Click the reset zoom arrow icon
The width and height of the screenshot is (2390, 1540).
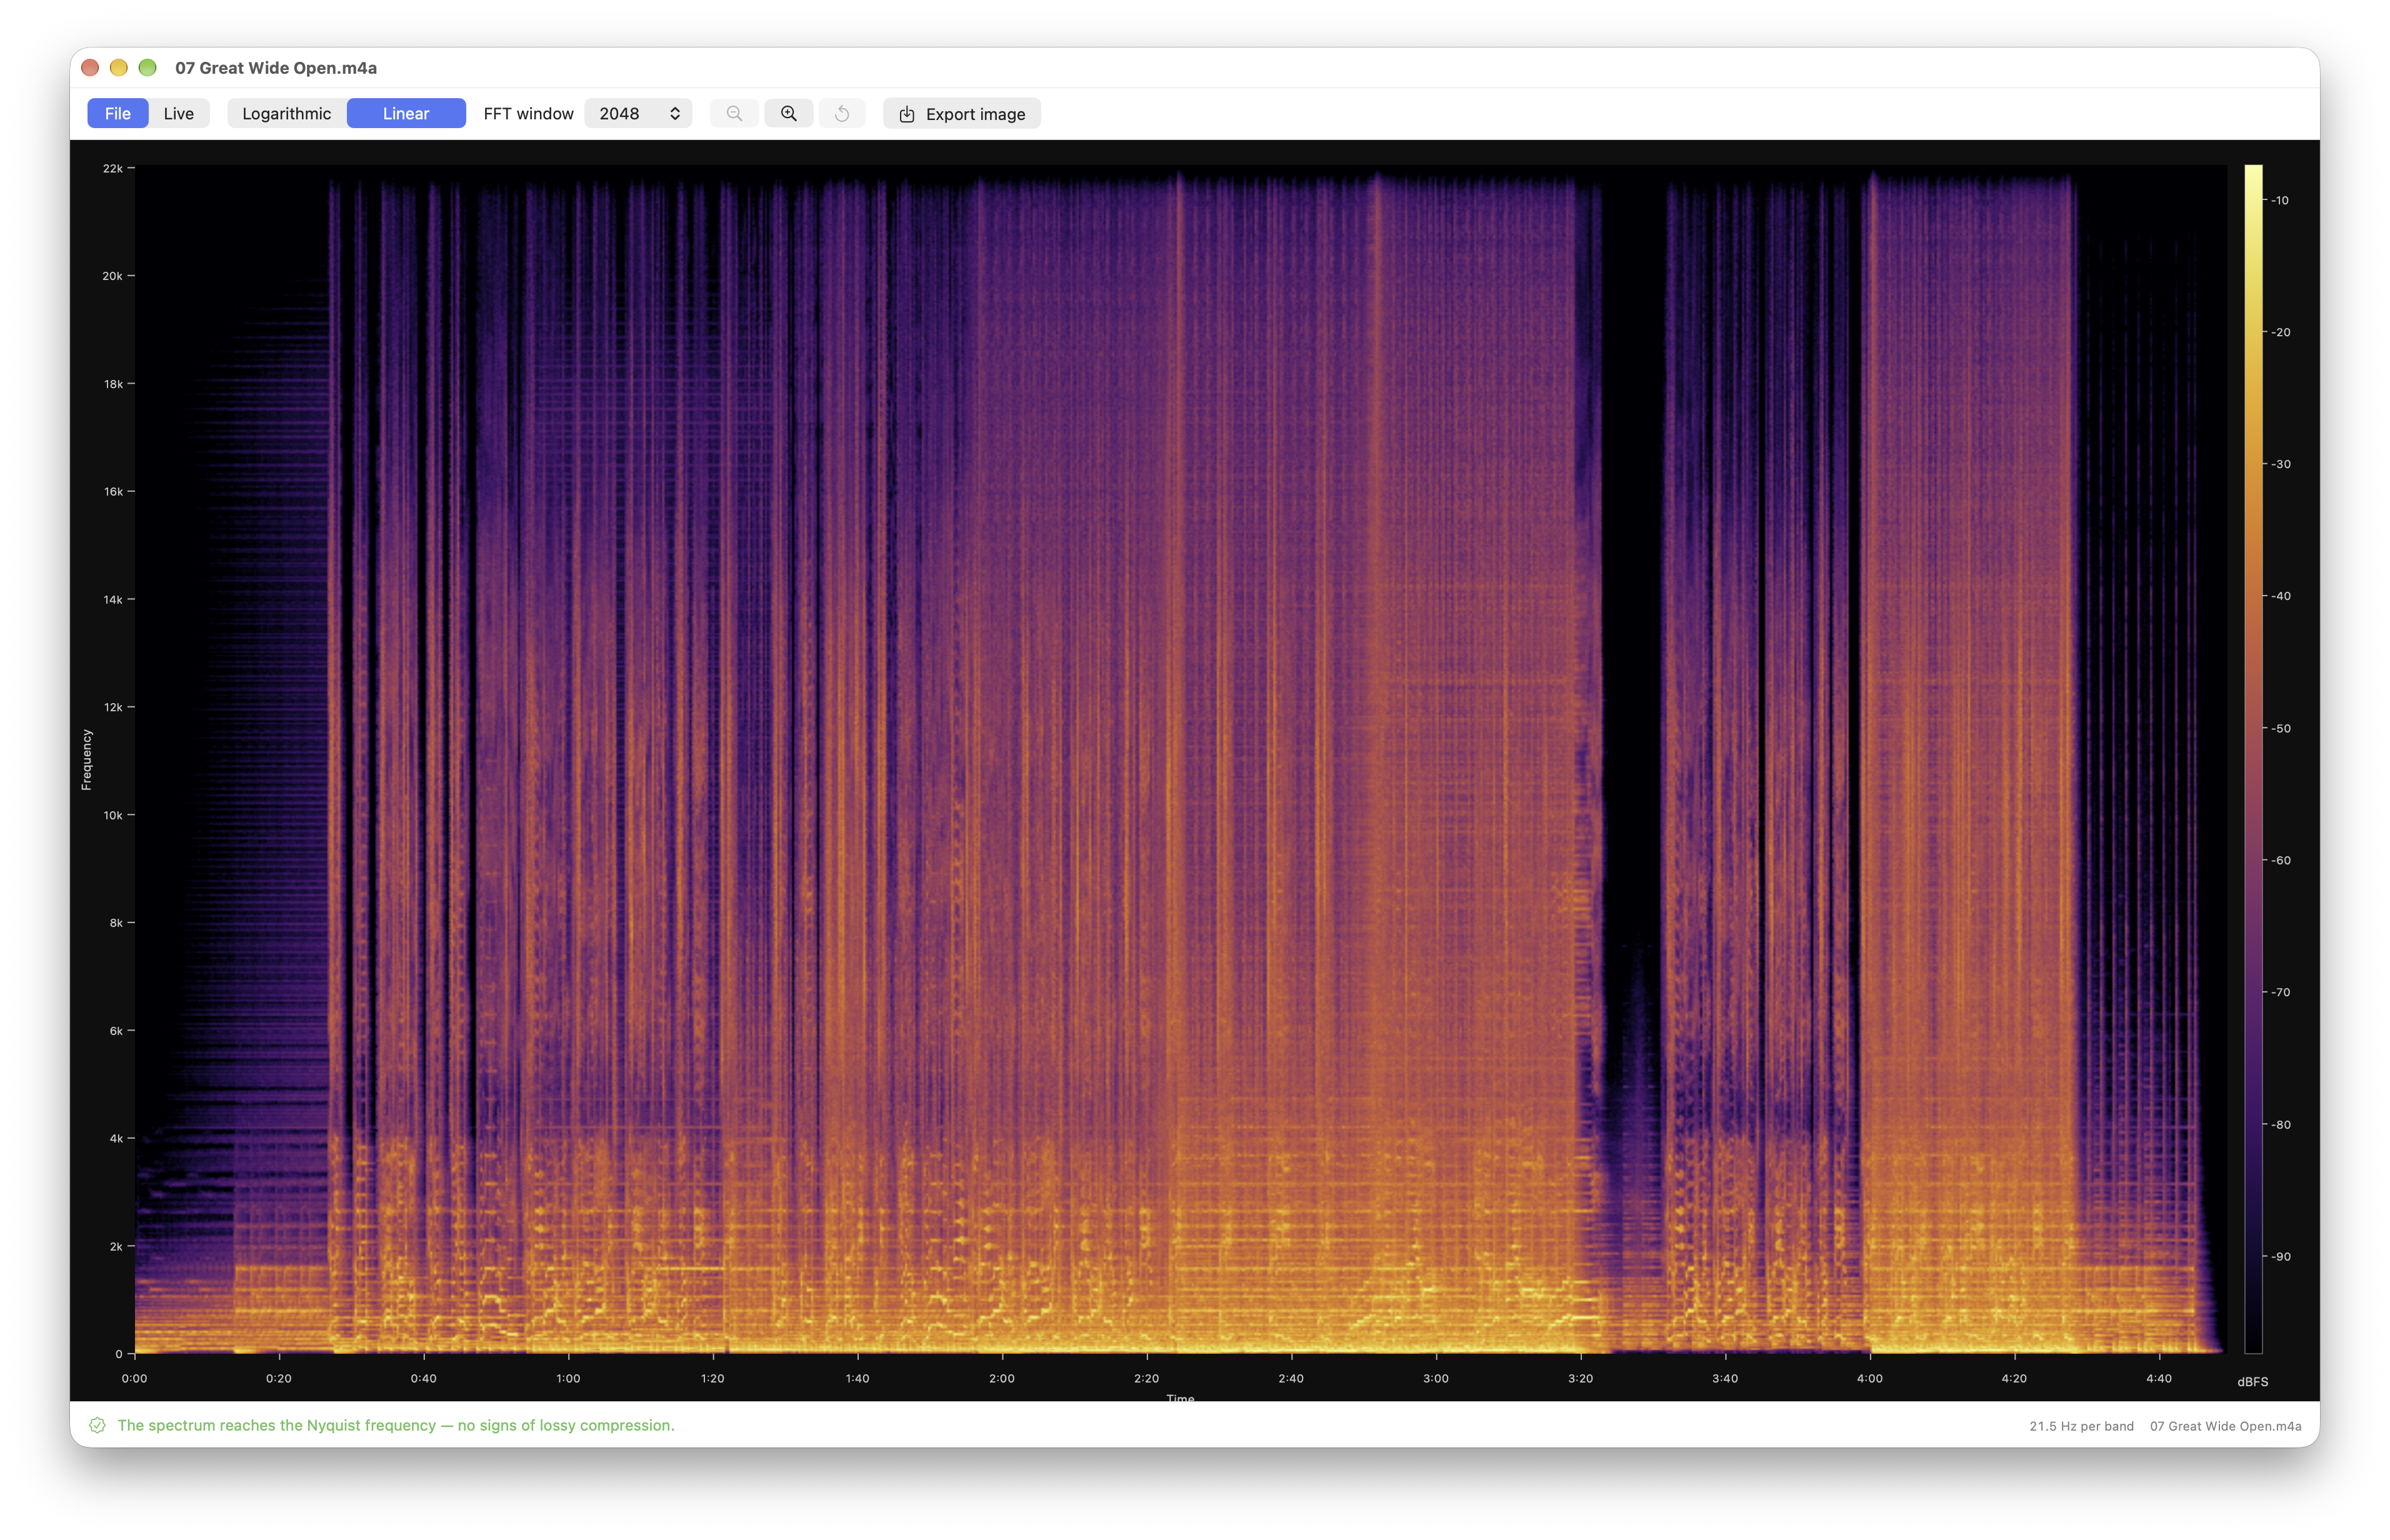(842, 114)
